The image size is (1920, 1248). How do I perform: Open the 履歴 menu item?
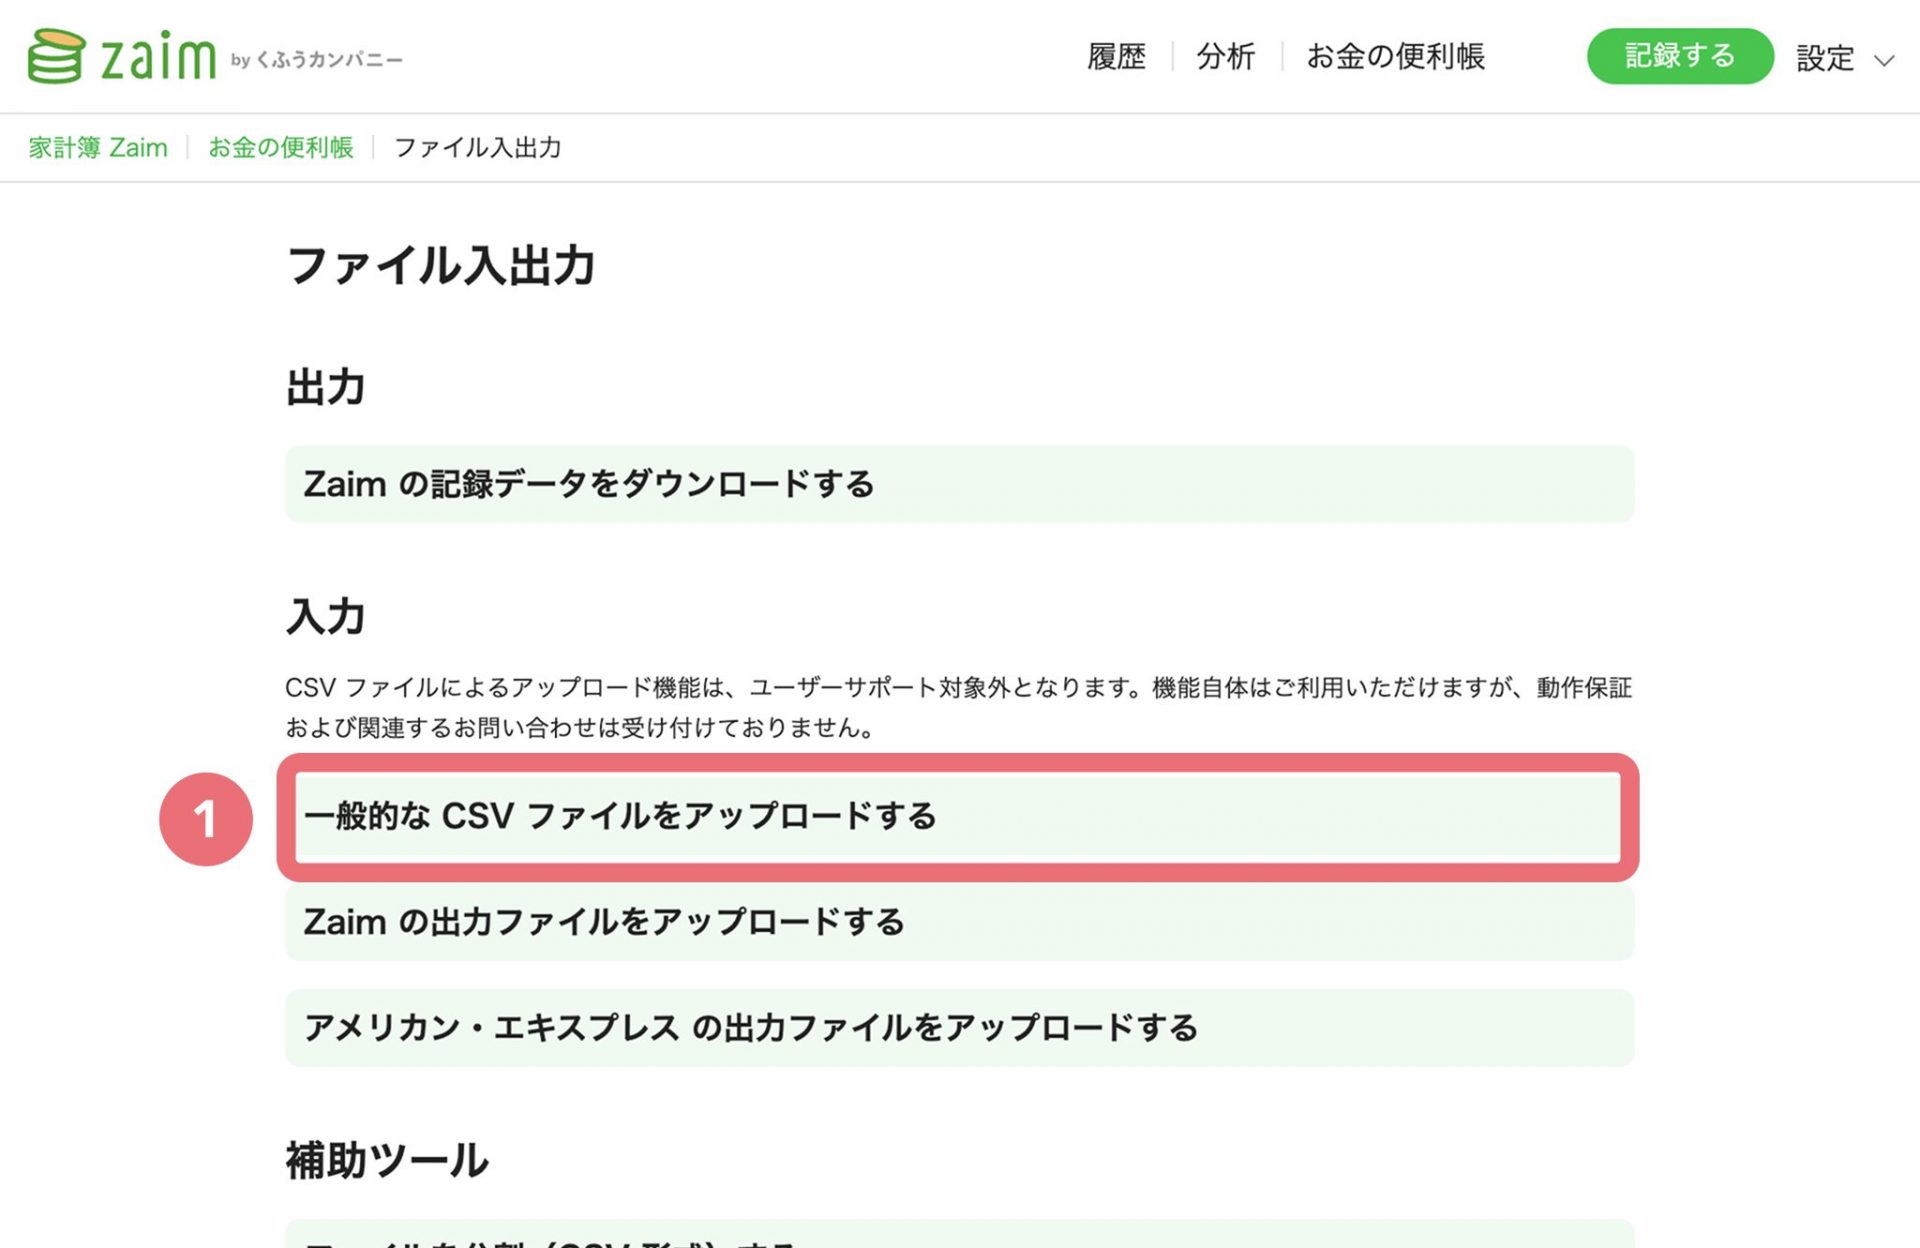tap(1116, 57)
